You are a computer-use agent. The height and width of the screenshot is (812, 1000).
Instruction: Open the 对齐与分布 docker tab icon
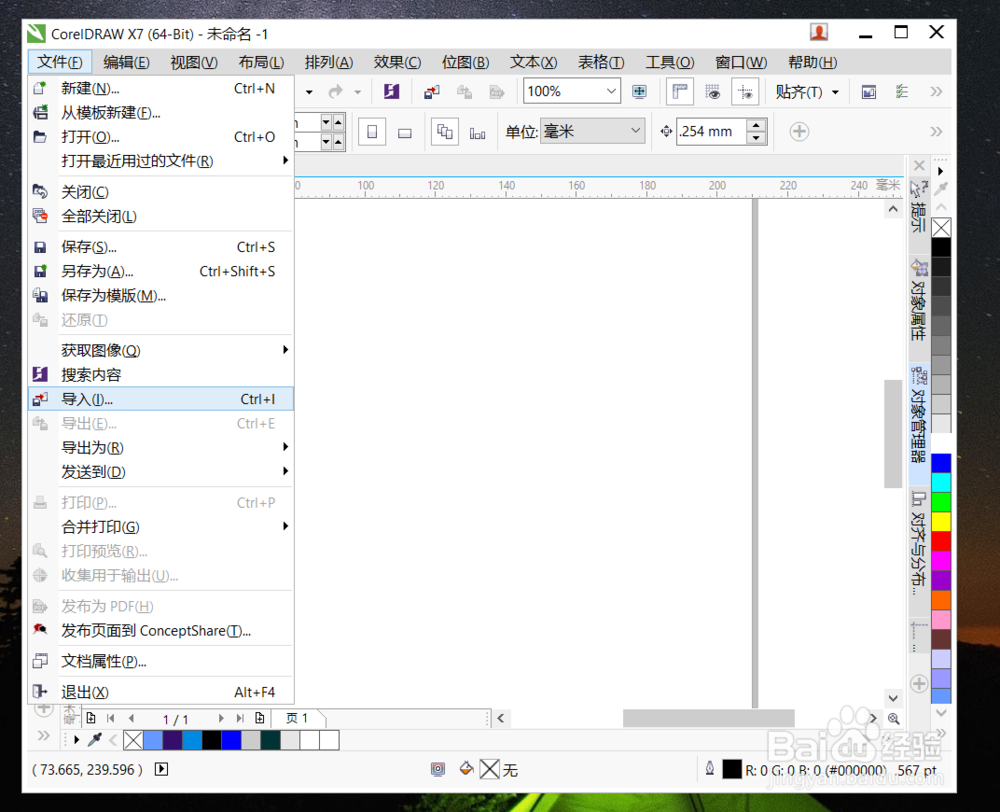coord(920,532)
